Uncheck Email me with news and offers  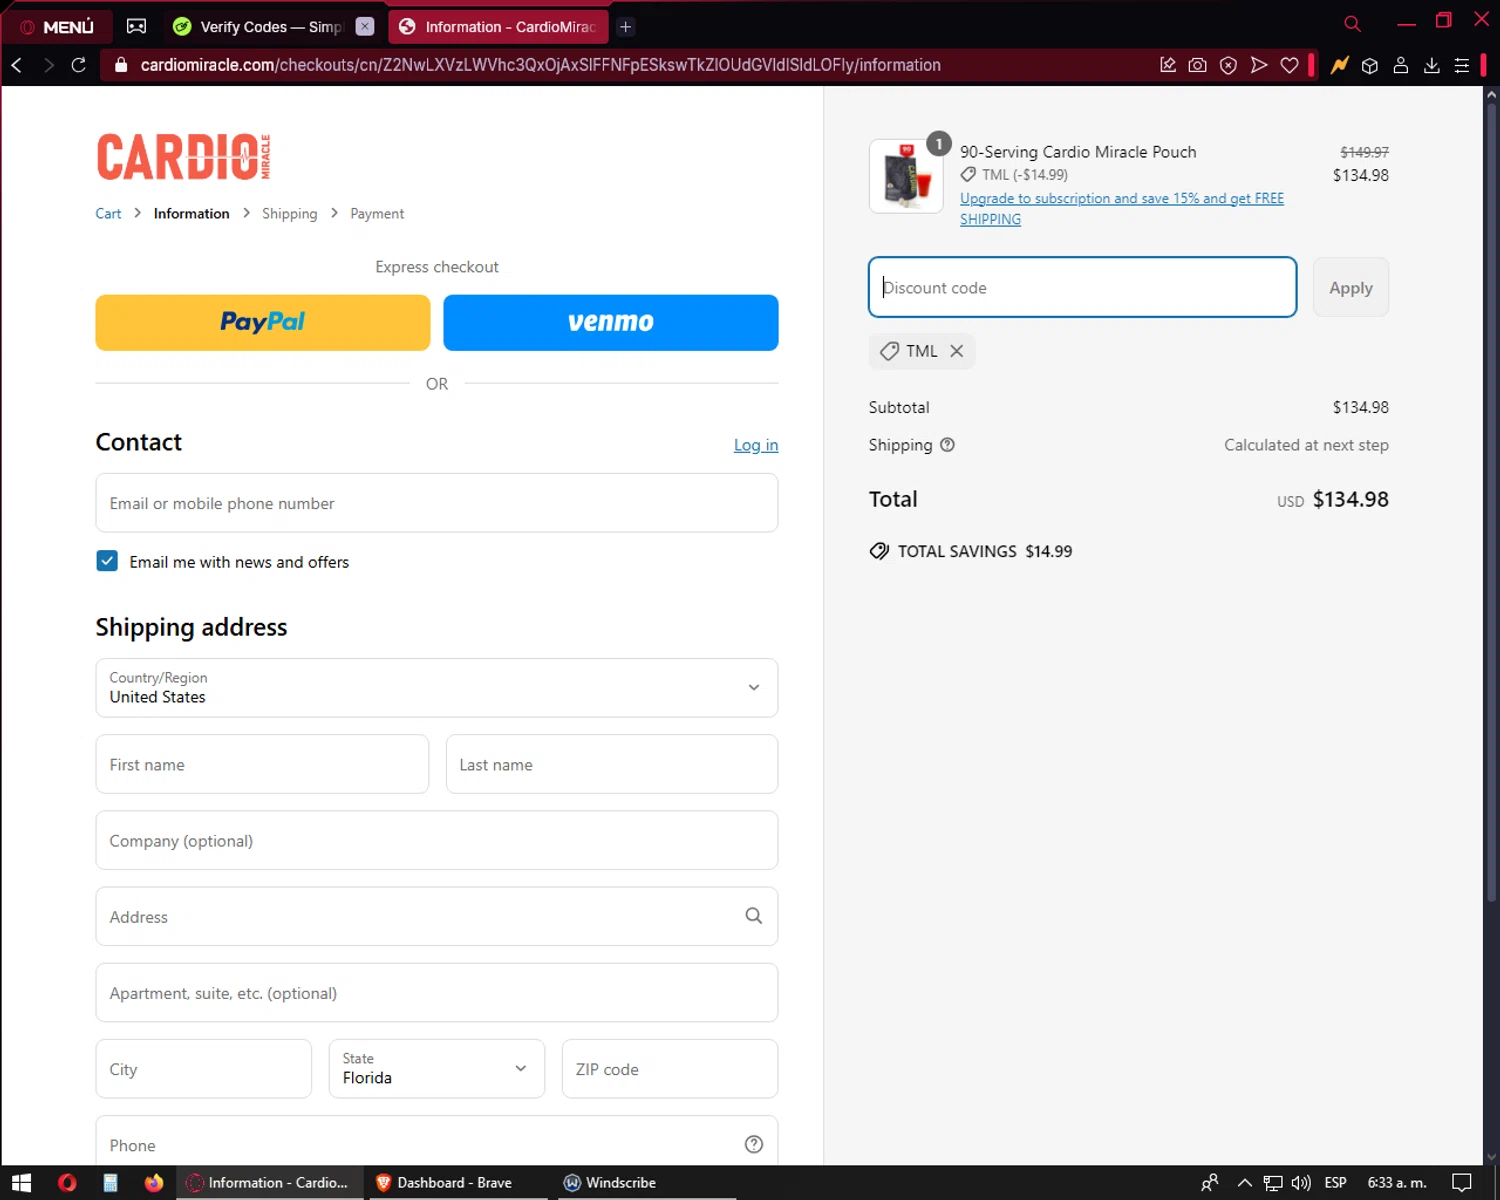point(107,561)
